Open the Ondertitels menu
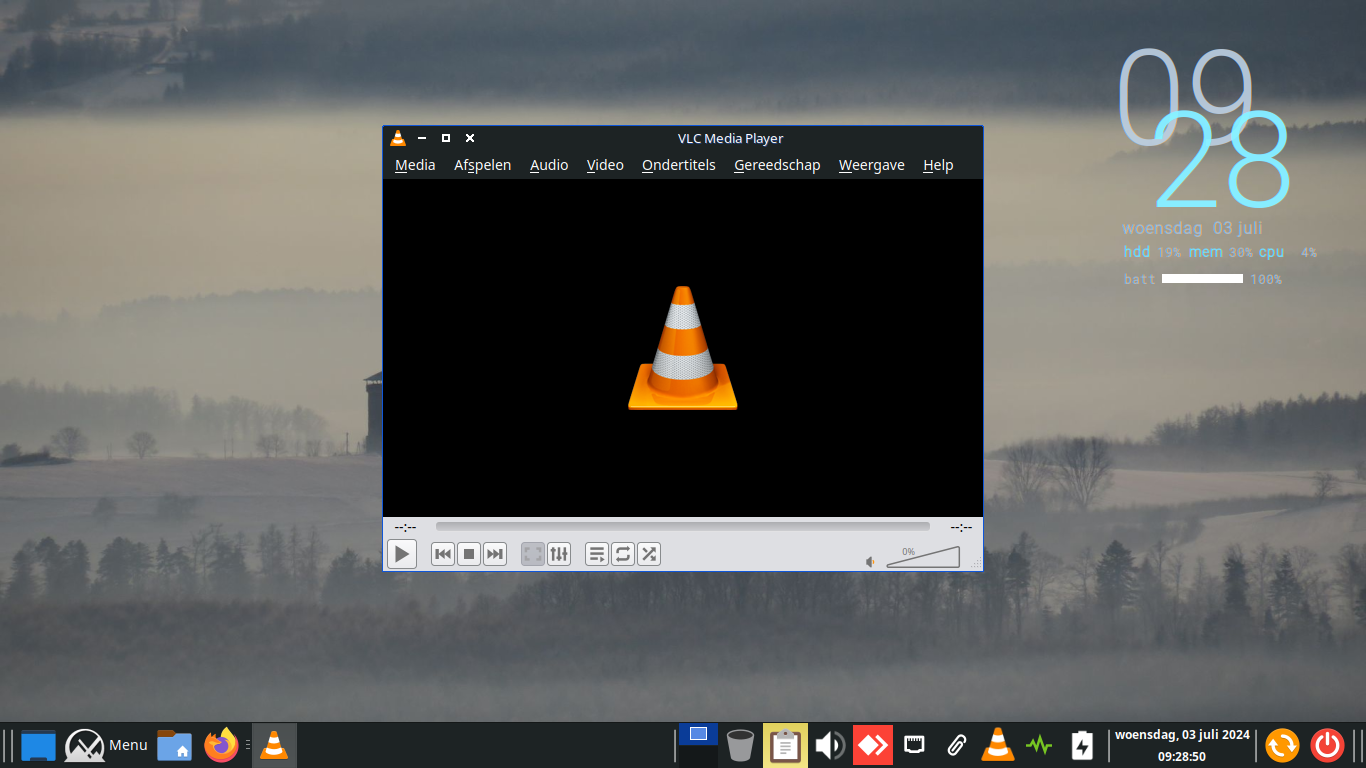The width and height of the screenshot is (1366, 768). click(x=679, y=165)
